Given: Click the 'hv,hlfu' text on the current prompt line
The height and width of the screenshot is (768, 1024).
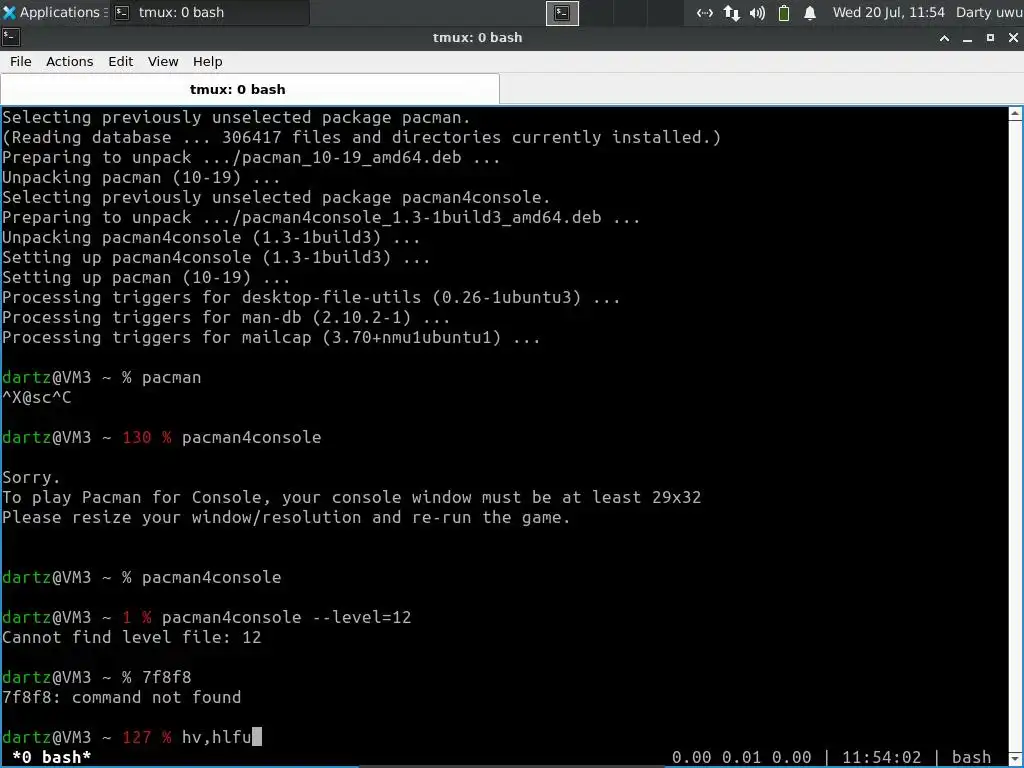Looking at the screenshot, I should tap(216, 737).
